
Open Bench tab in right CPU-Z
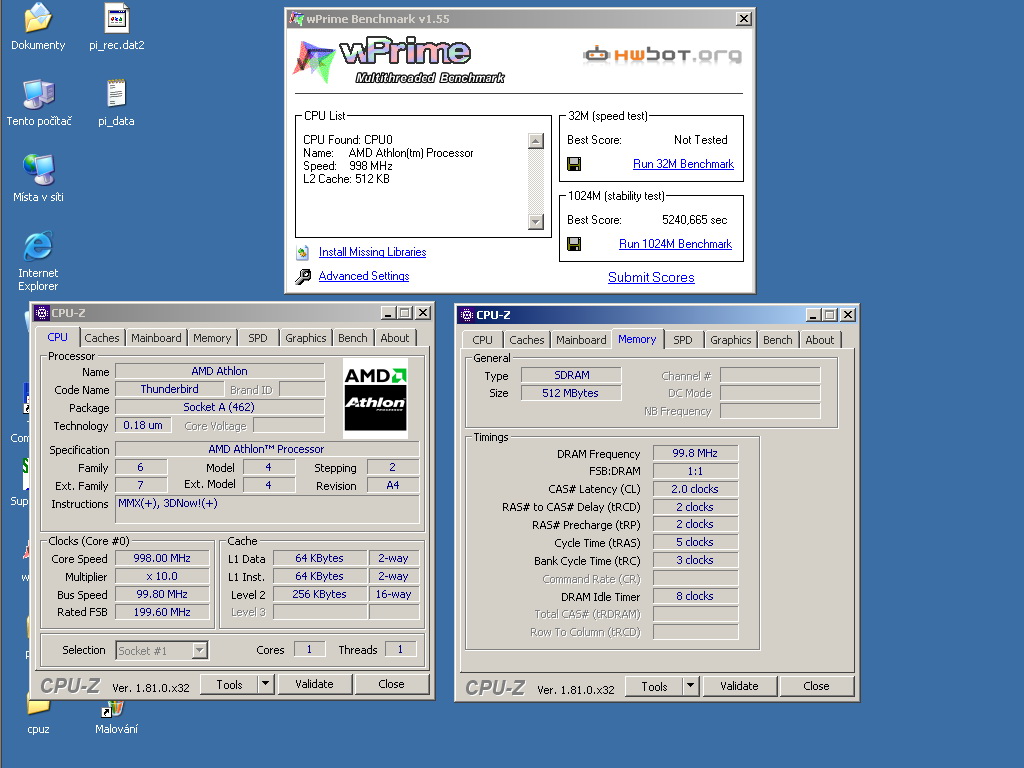click(777, 340)
